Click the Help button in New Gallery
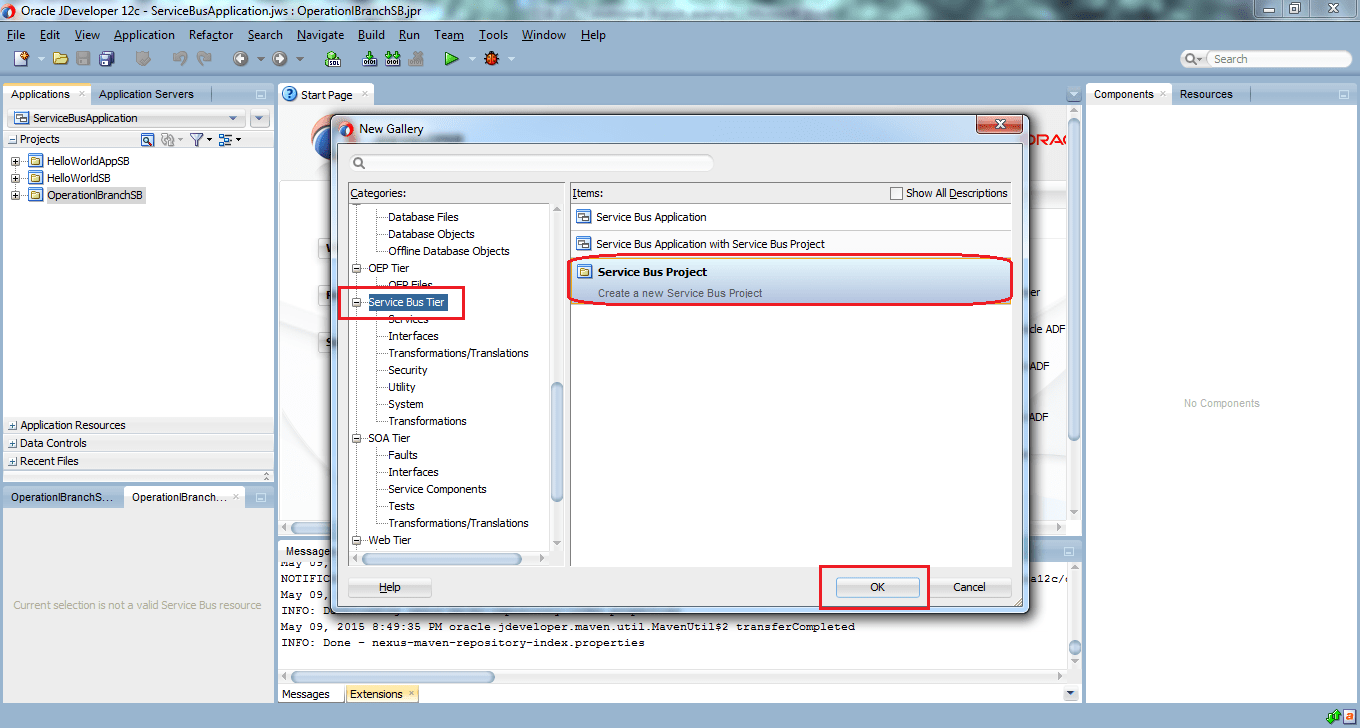The image size is (1360, 728). (x=389, y=587)
